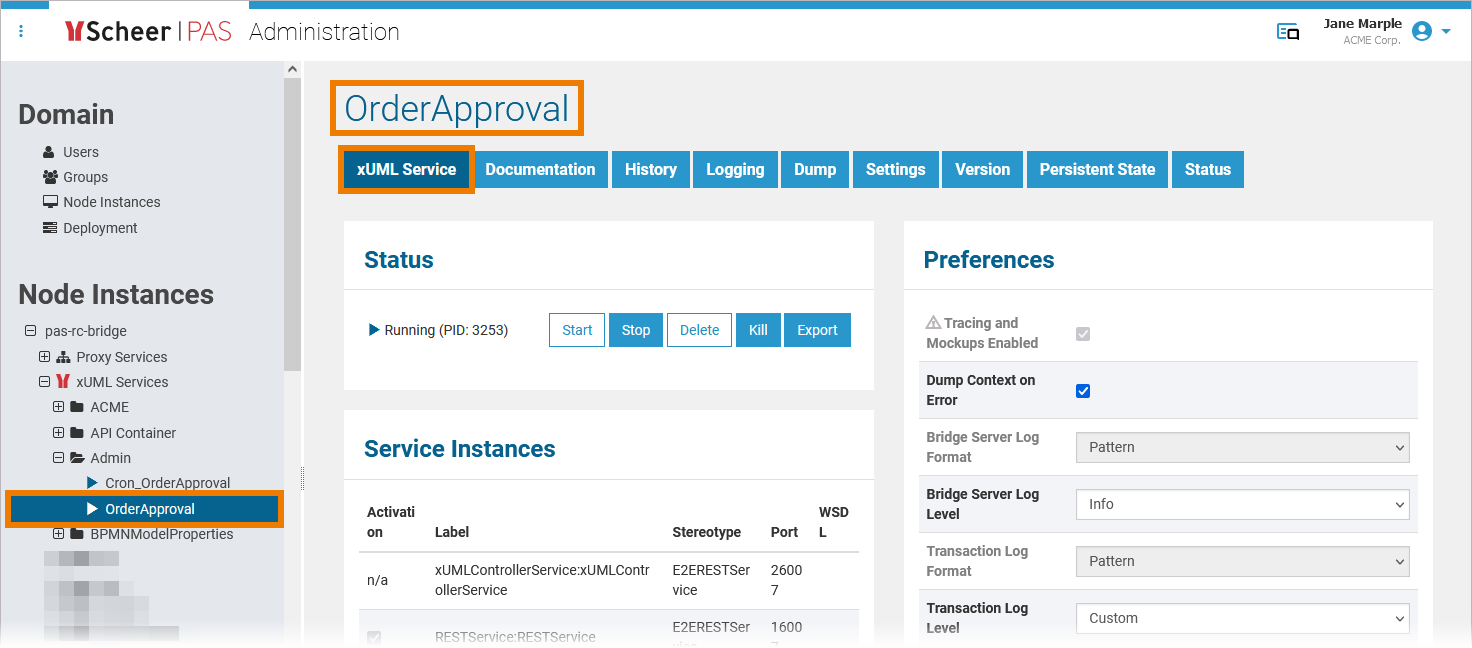Expand the API Container folder

58,433
